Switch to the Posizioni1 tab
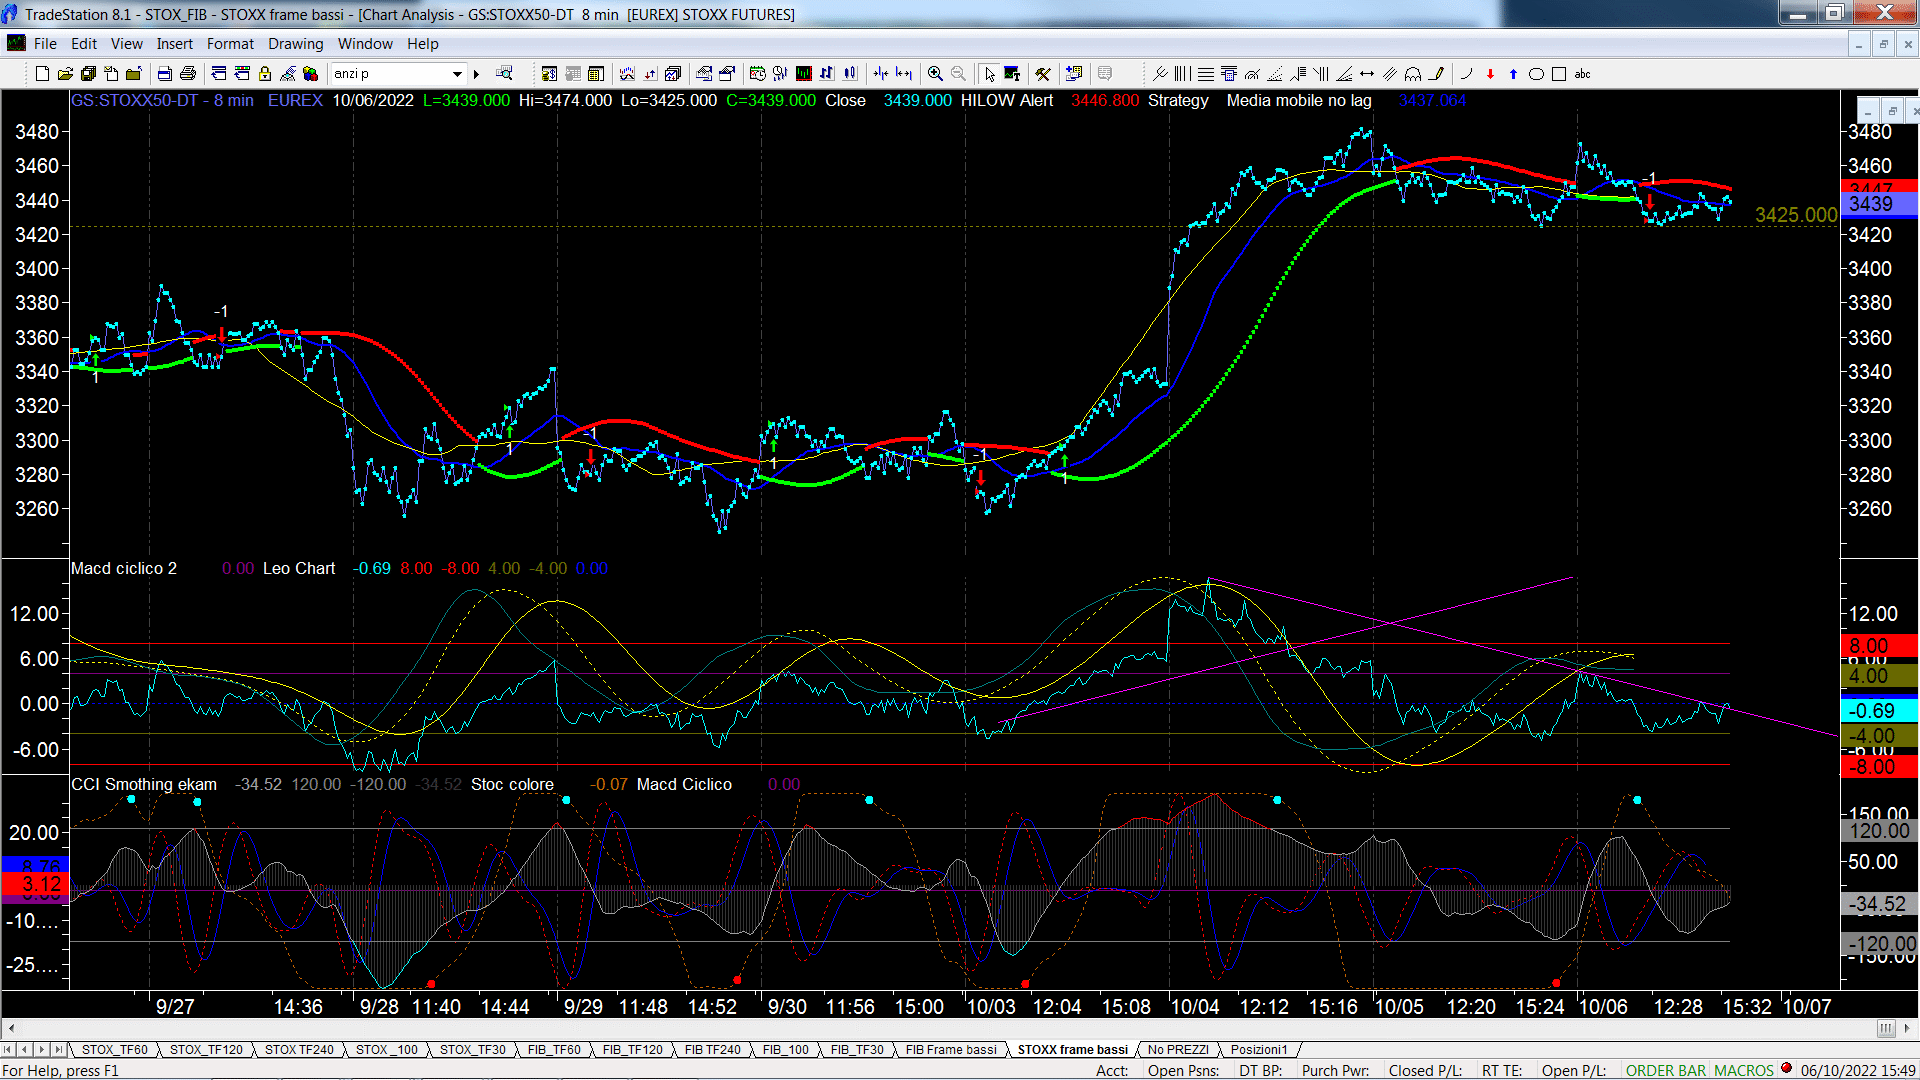The image size is (1920, 1080). pyautogui.click(x=1259, y=1050)
